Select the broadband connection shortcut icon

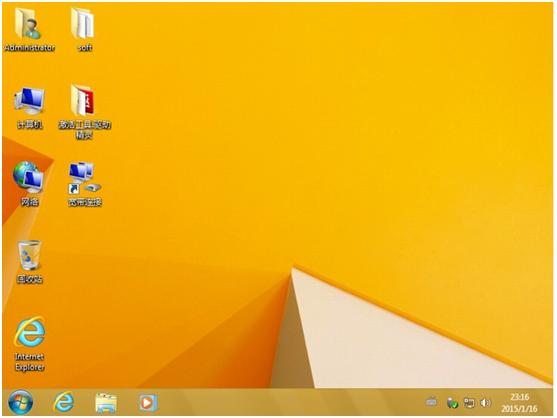[x=85, y=178]
